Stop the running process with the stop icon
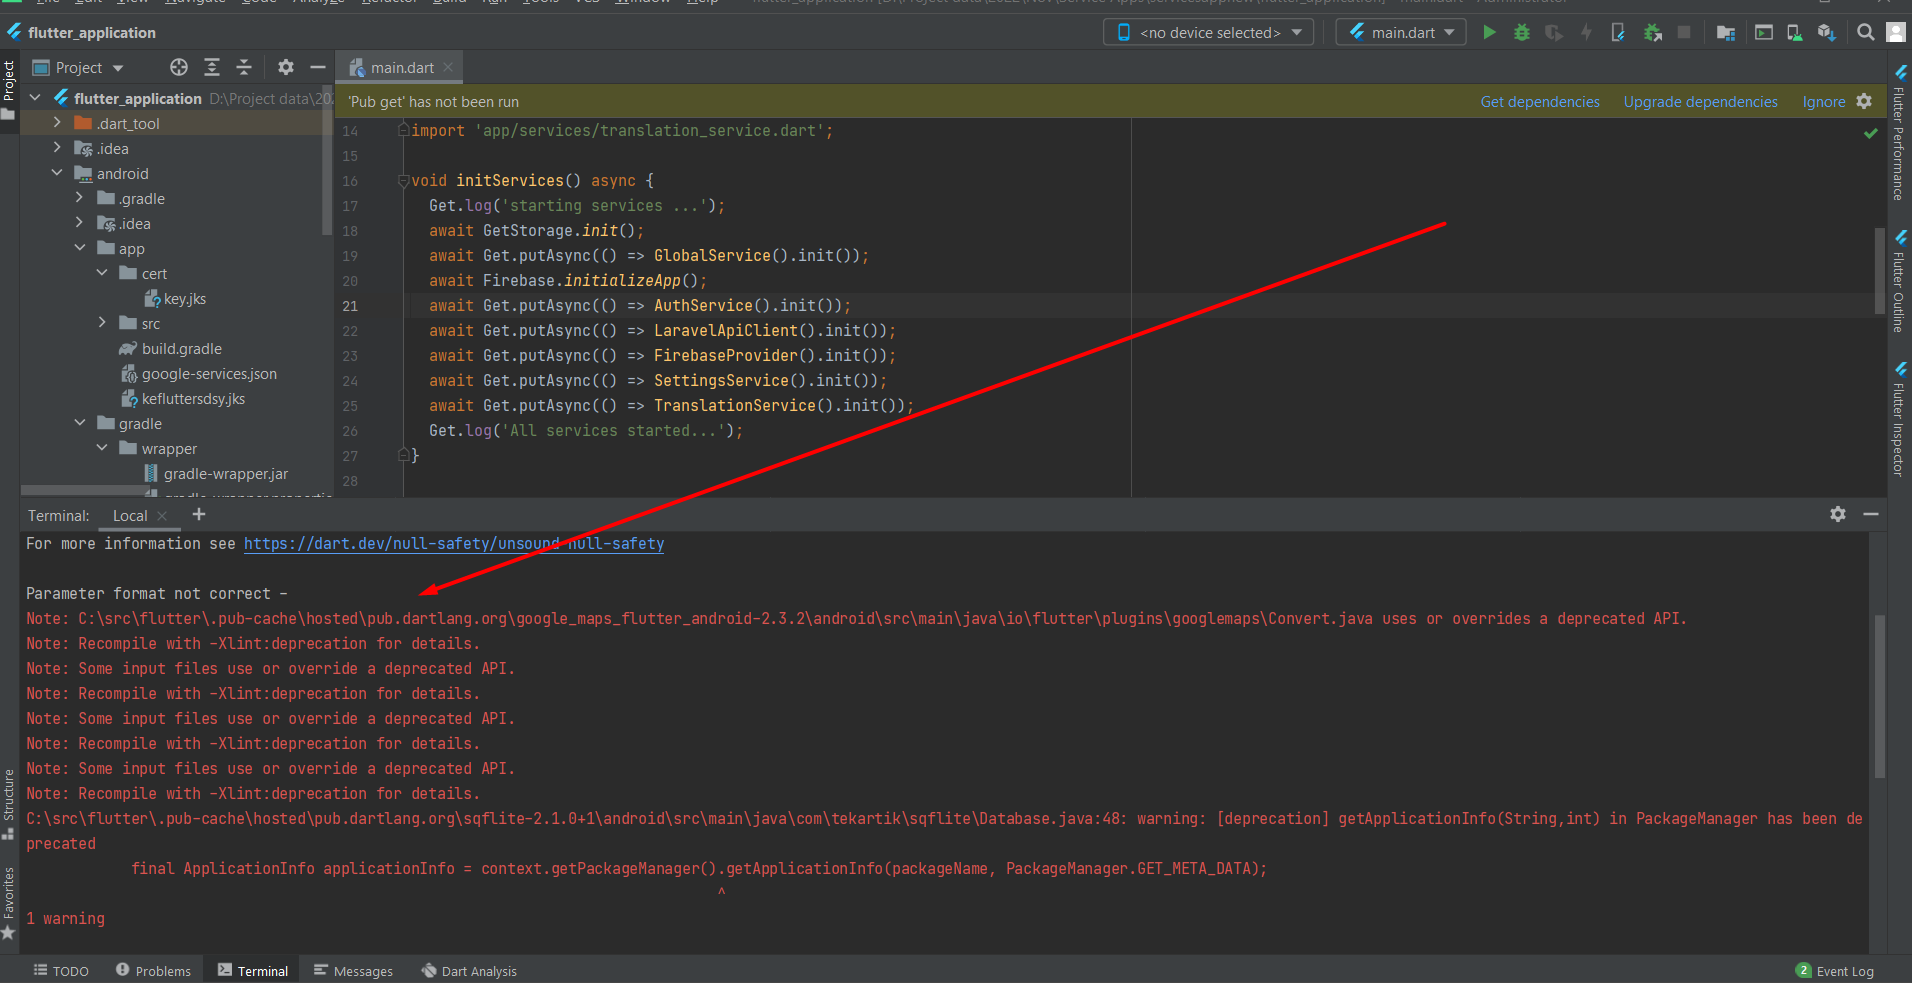This screenshot has height=983, width=1912. click(1684, 32)
